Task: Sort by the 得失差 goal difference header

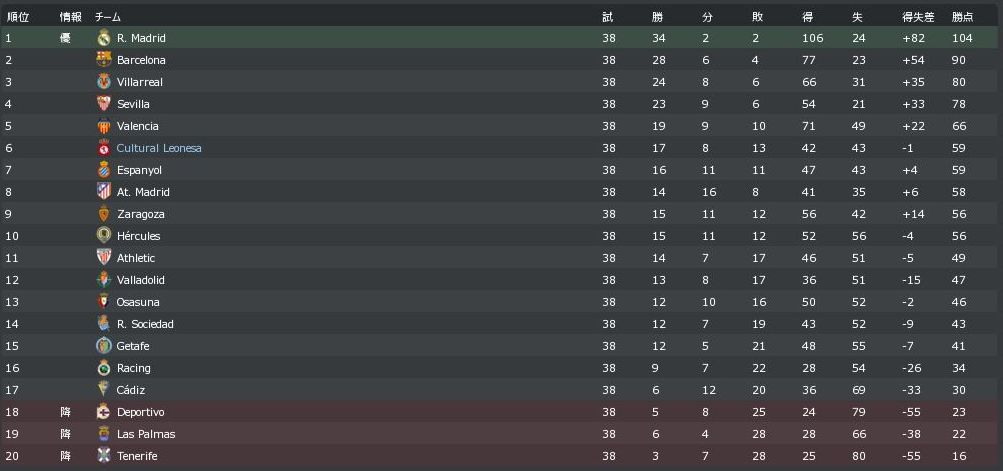Action: tap(917, 17)
